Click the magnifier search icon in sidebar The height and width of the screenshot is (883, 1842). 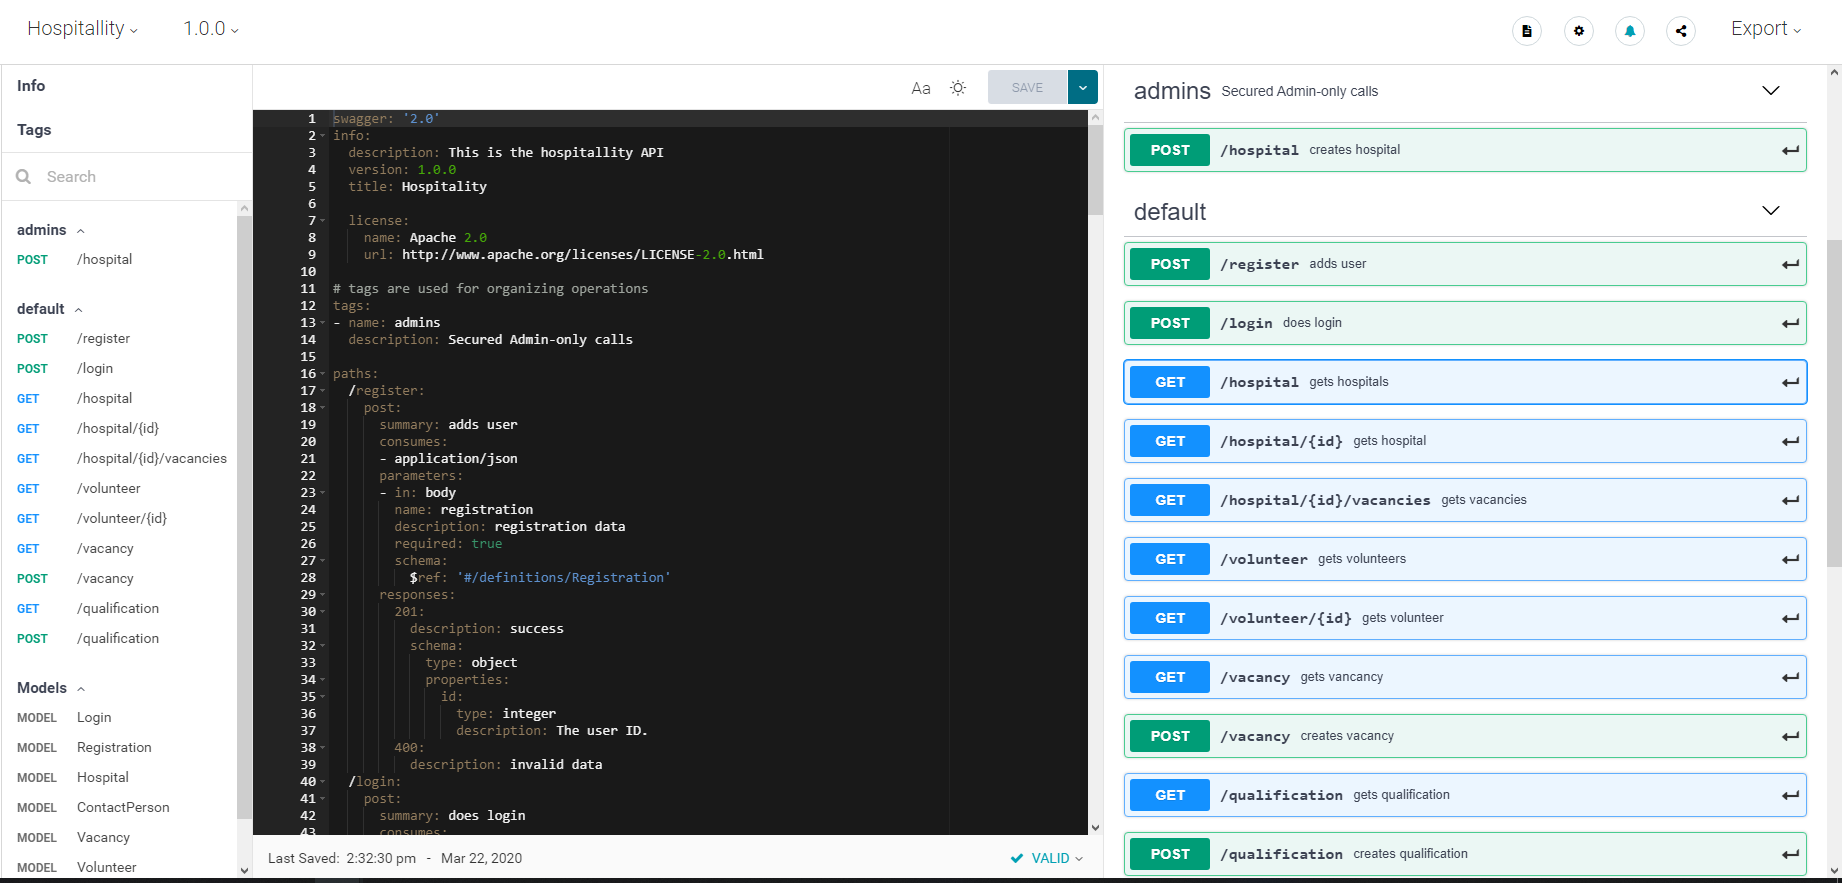click(24, 177)
